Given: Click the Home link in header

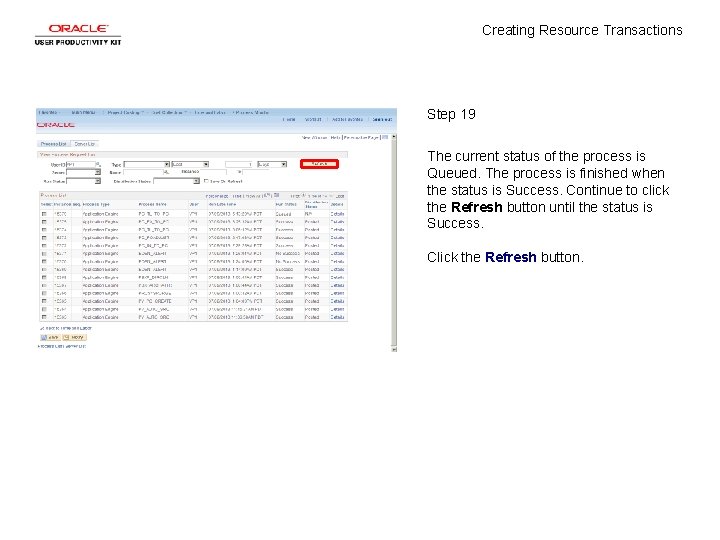Looking at the screenshot, I should tap(289, 119).
